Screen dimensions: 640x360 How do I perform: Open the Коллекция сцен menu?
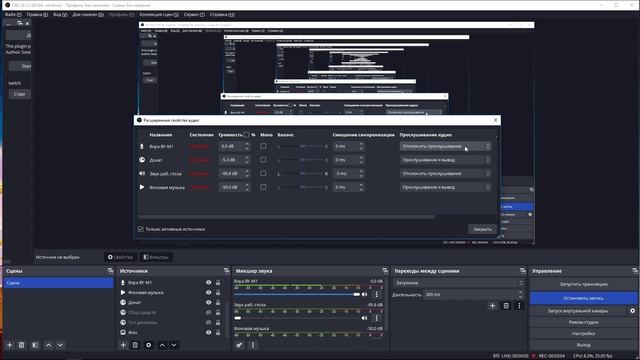click(159, 15)
